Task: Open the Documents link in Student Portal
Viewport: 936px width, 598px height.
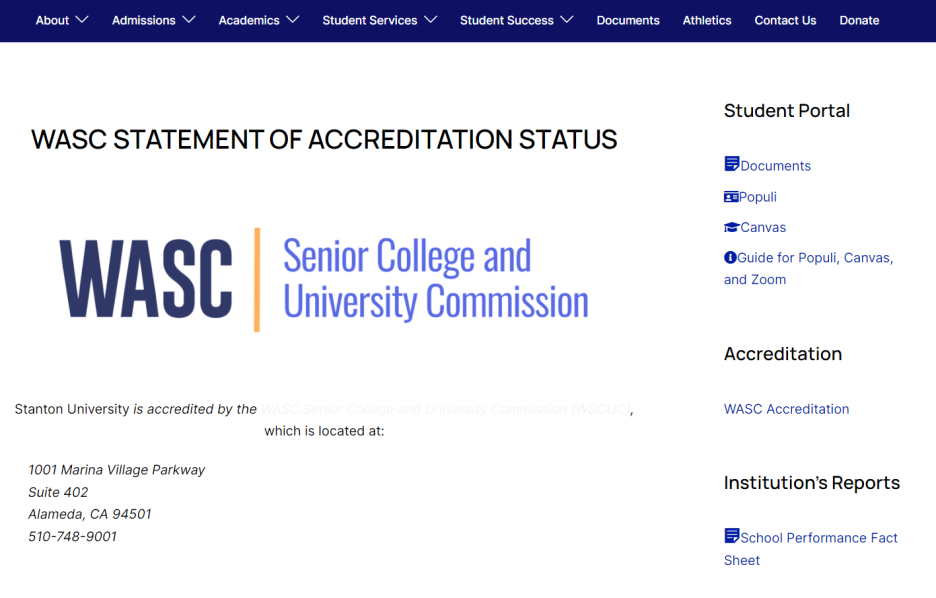Action: 775,166
